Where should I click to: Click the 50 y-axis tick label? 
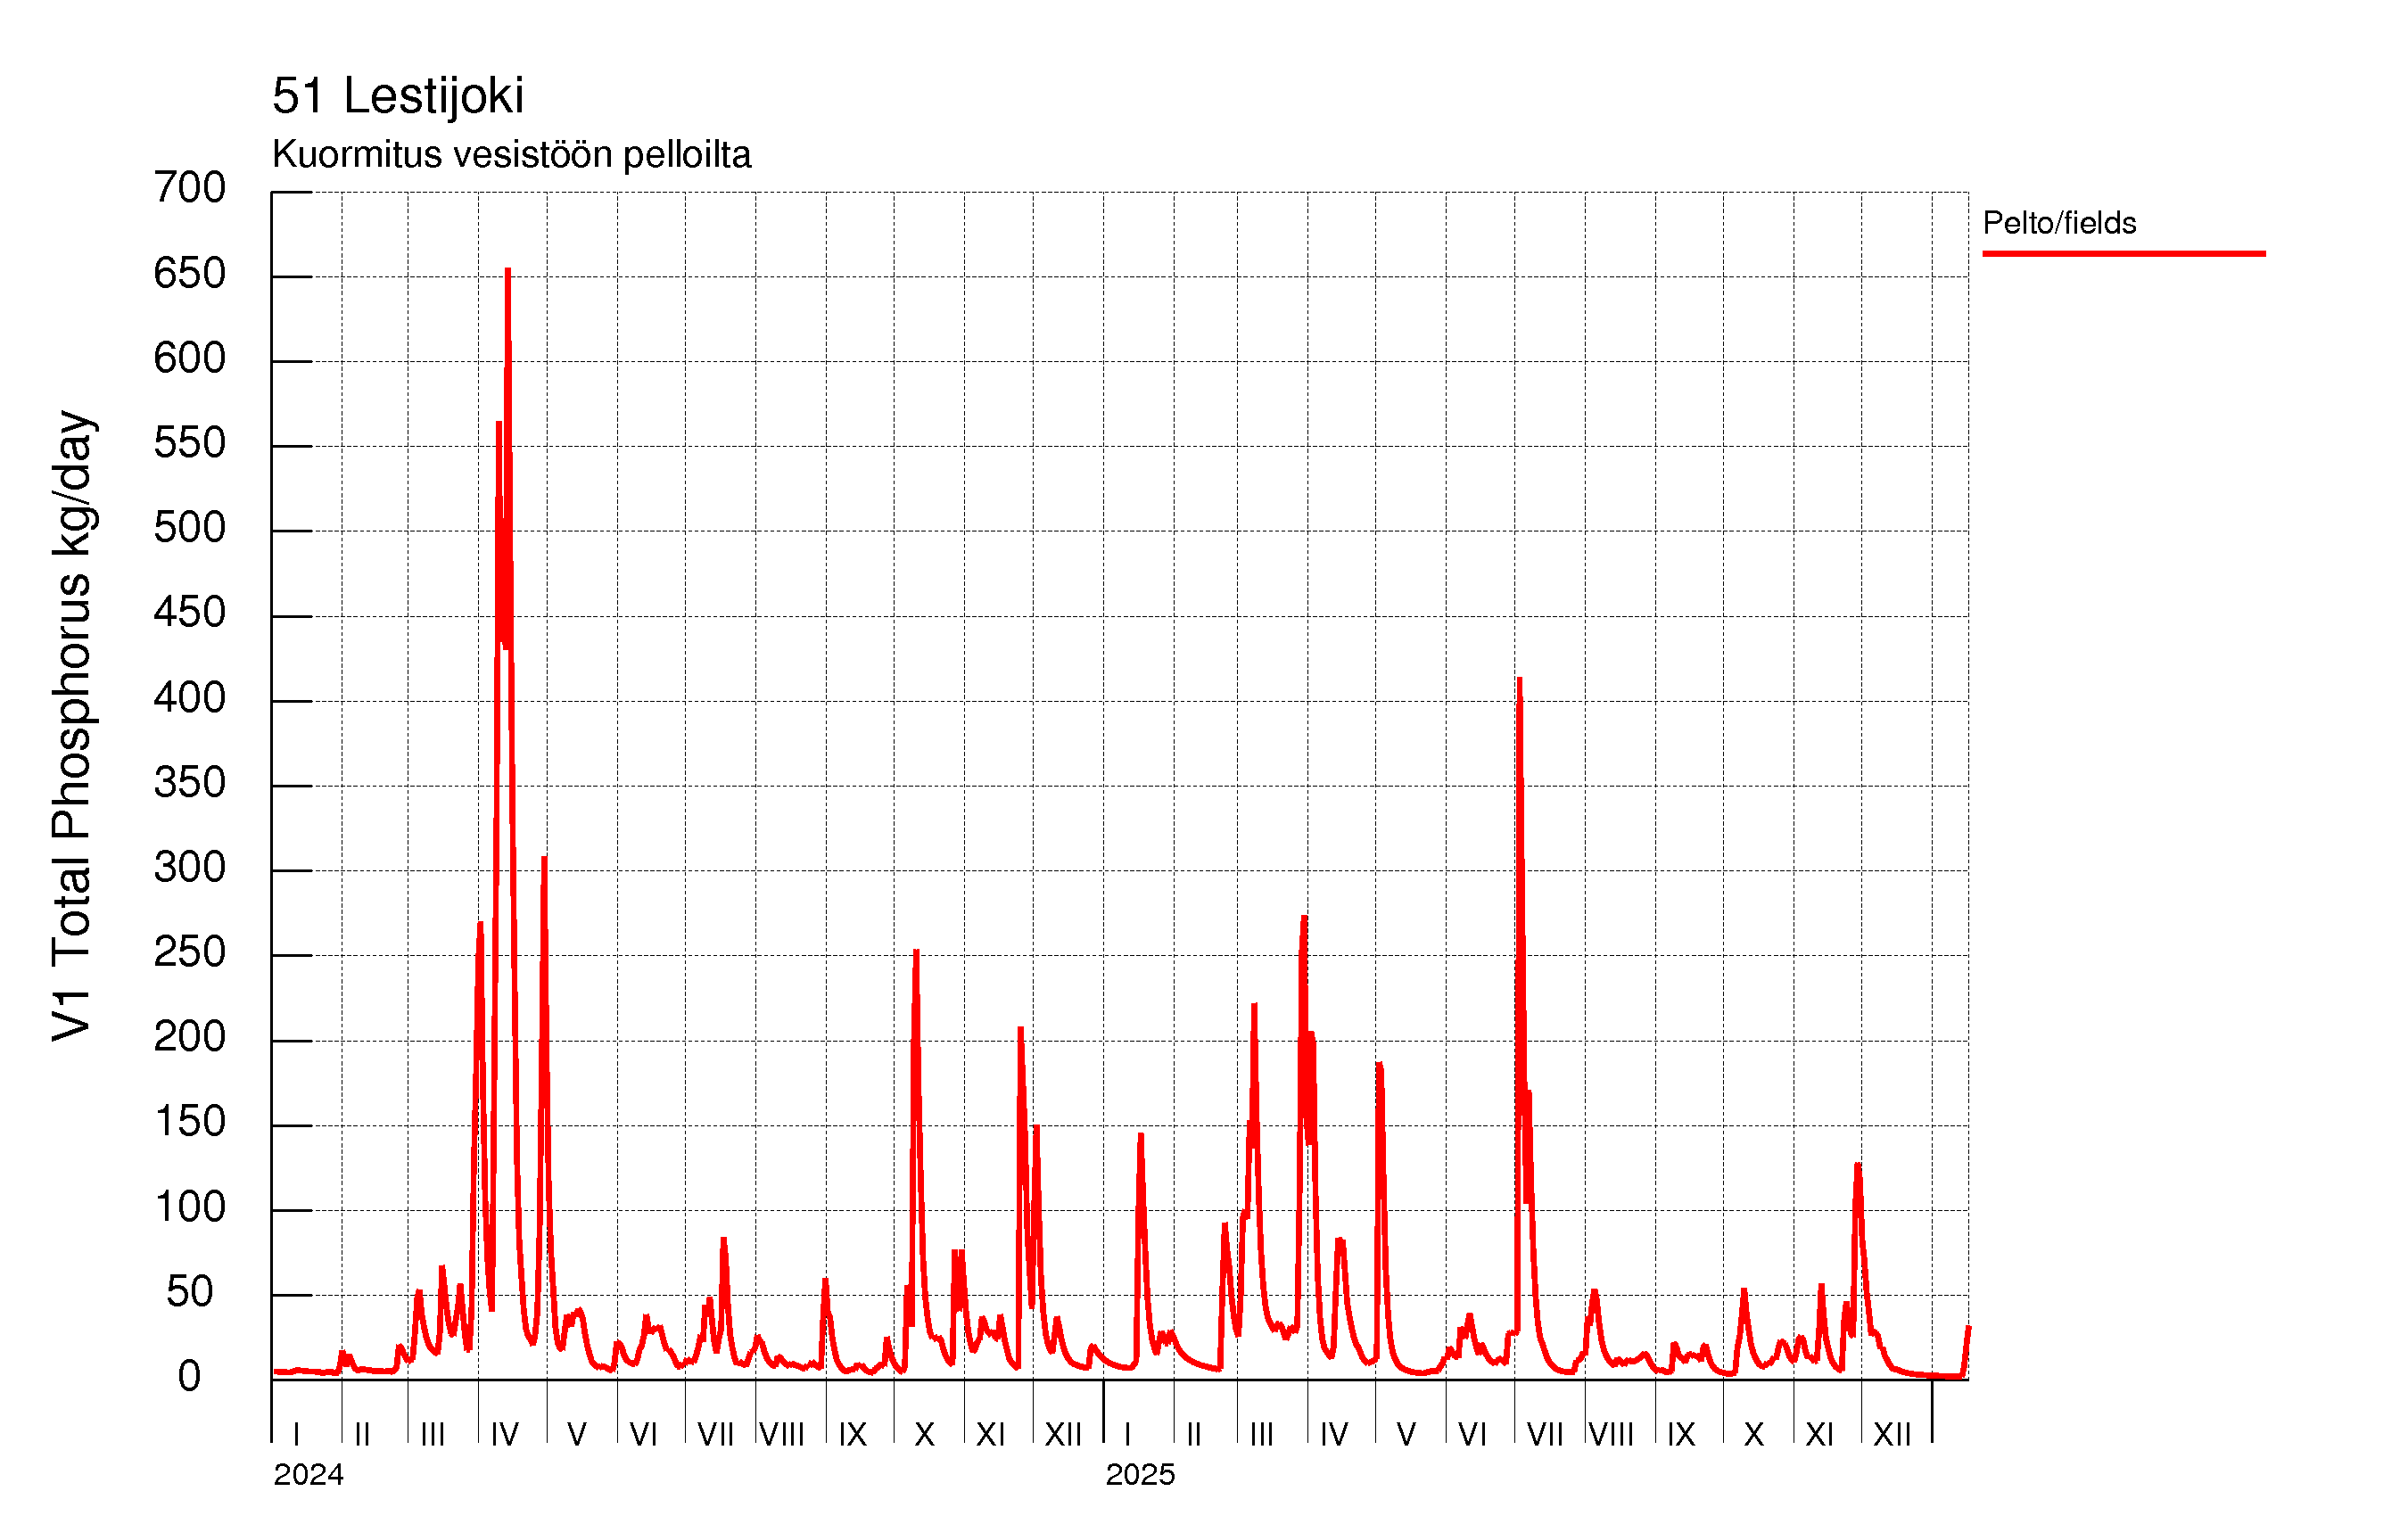click(x=189, y=1291)
